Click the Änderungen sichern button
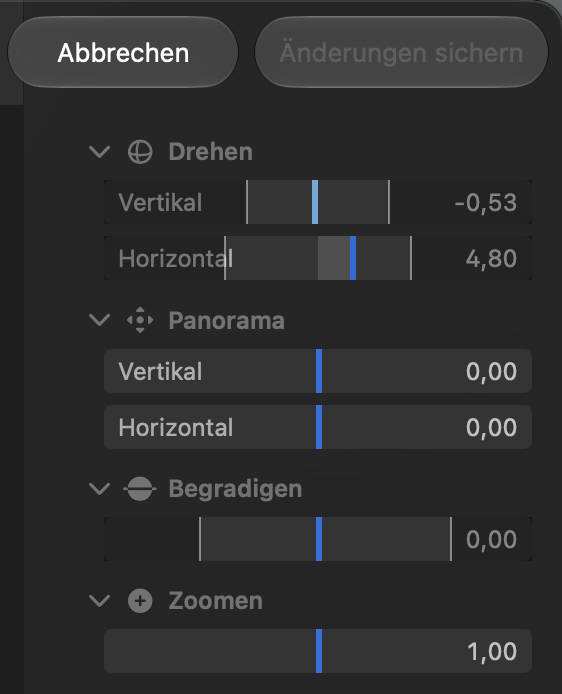 coord(401,52)
